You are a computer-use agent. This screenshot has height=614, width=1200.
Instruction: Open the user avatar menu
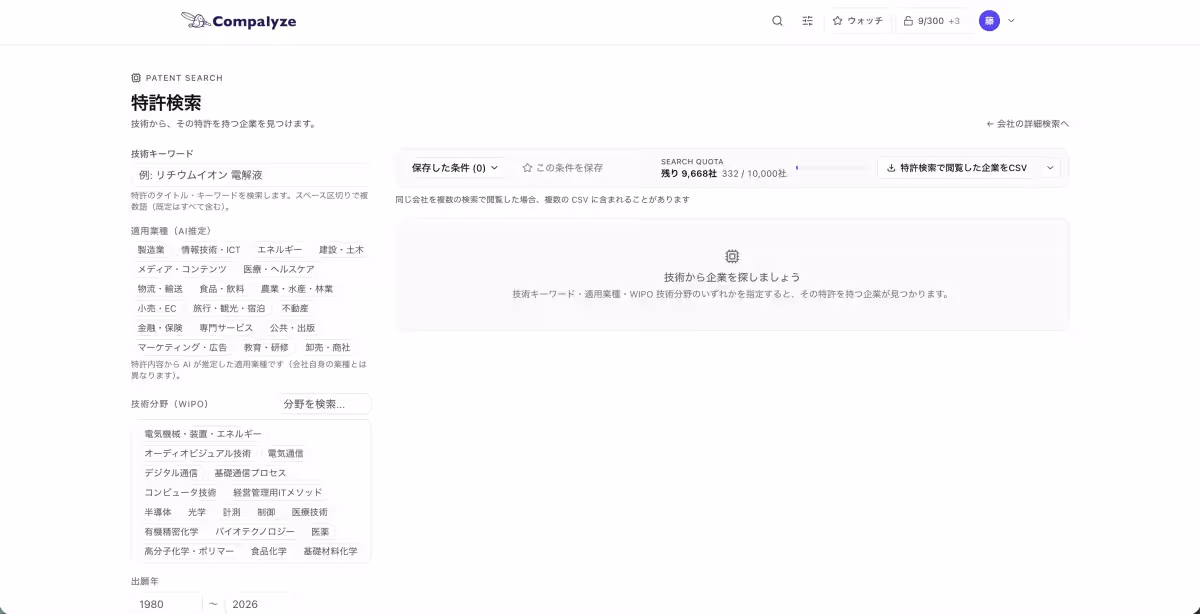tap(989, 21)
